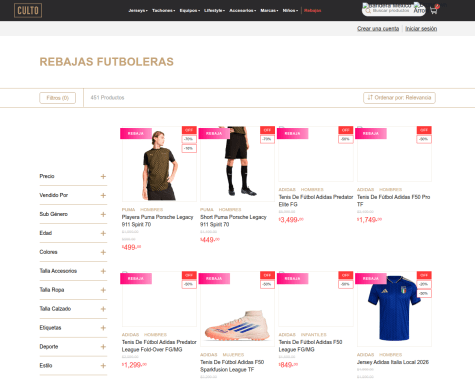The width and height of the screenshot is (475, 380).
Task: Open Jersey Adidas Italia Local image
Action: tap(394, 309)
